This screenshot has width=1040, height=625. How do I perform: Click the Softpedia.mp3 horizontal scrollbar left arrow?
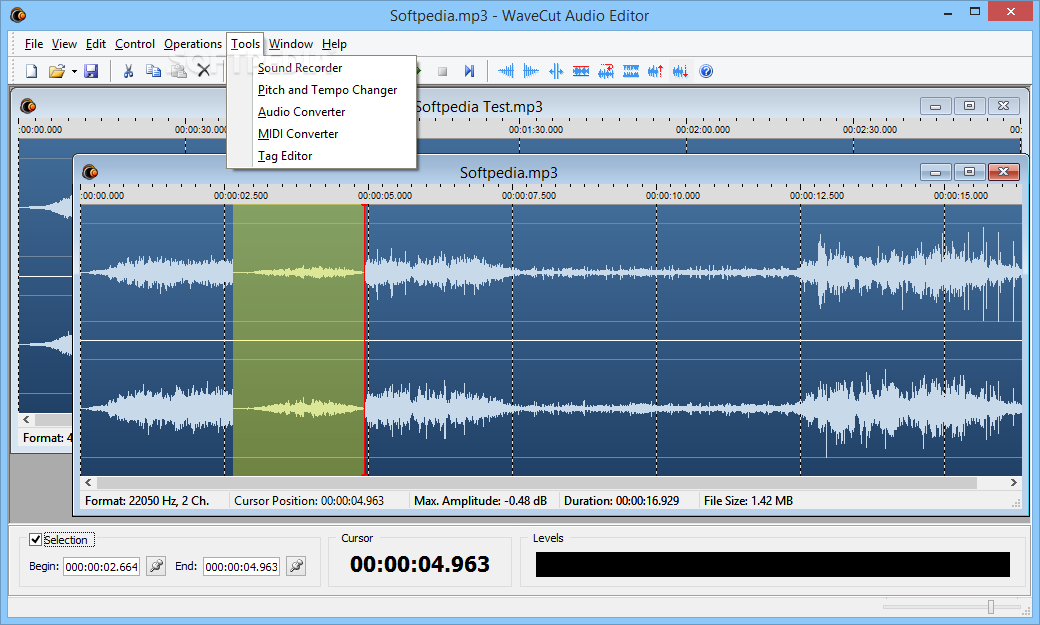point(88,482)
